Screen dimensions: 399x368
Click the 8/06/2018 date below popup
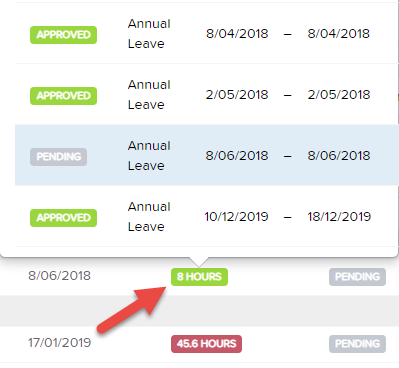tap(59, 276)
